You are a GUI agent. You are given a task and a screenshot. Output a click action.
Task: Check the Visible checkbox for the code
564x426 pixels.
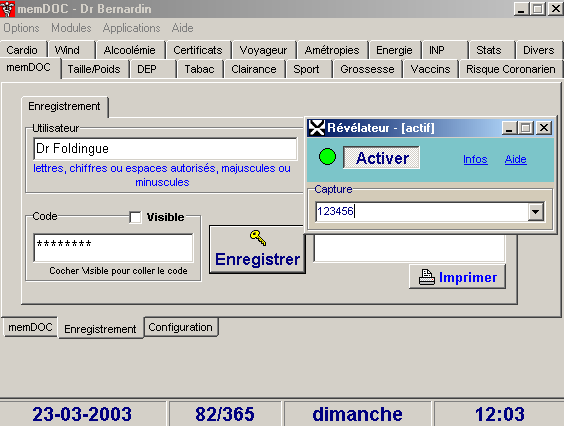point(136,217)
